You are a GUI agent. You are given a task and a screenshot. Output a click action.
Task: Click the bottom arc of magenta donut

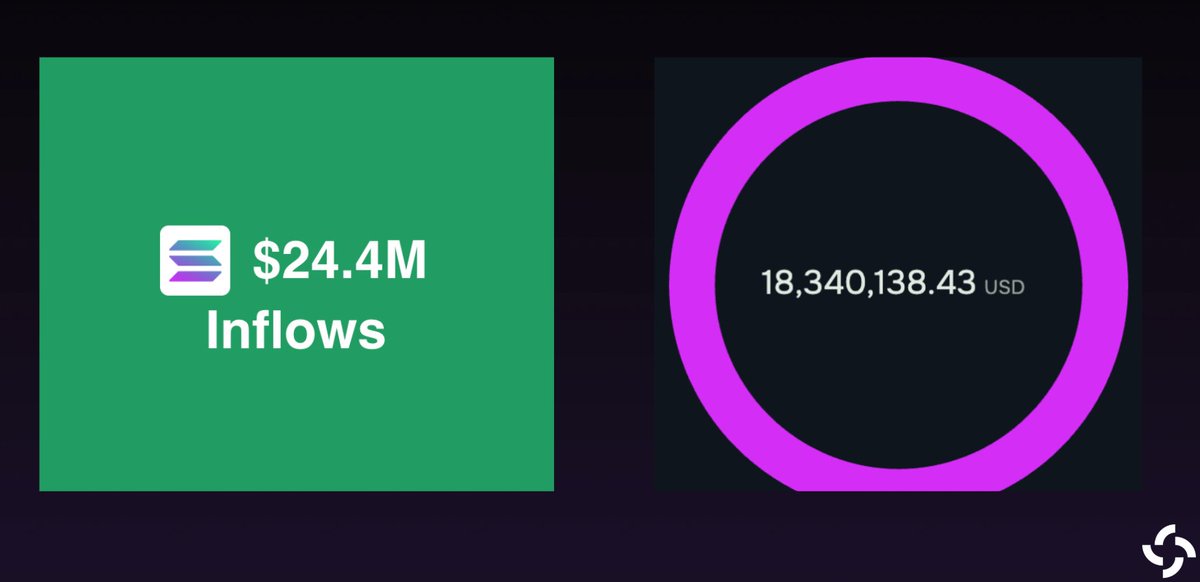[x=896, y=479]
